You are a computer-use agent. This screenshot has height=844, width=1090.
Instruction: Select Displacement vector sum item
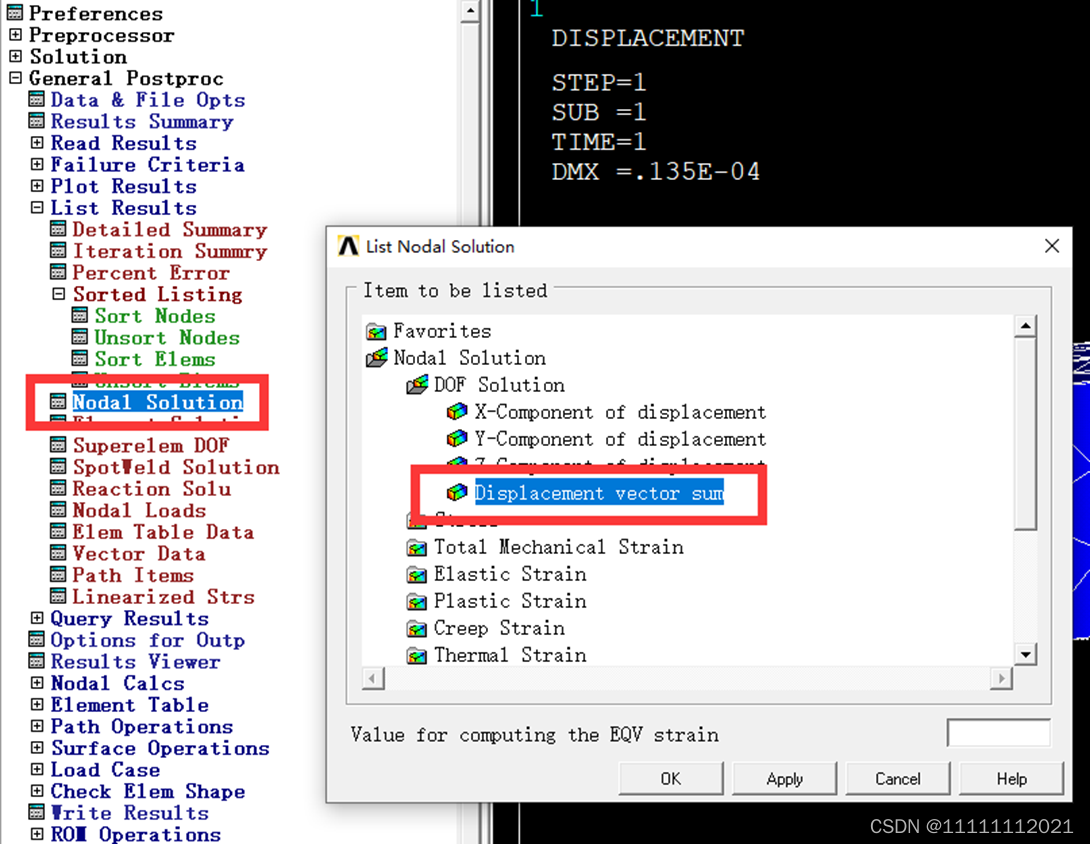click(x=598, y=493)
